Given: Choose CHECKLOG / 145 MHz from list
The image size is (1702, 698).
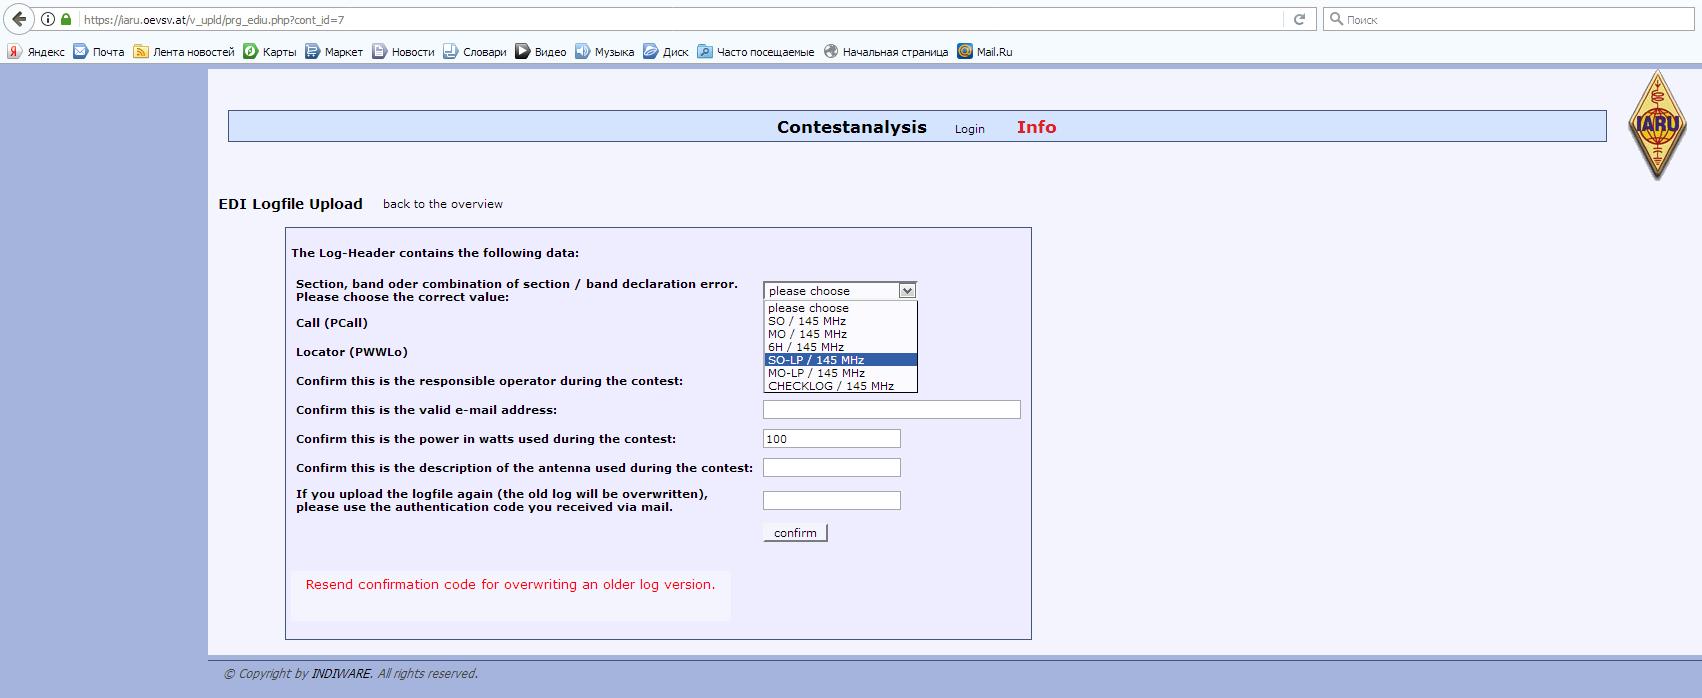Looking at the screenshot, I should tap(830, 386).
